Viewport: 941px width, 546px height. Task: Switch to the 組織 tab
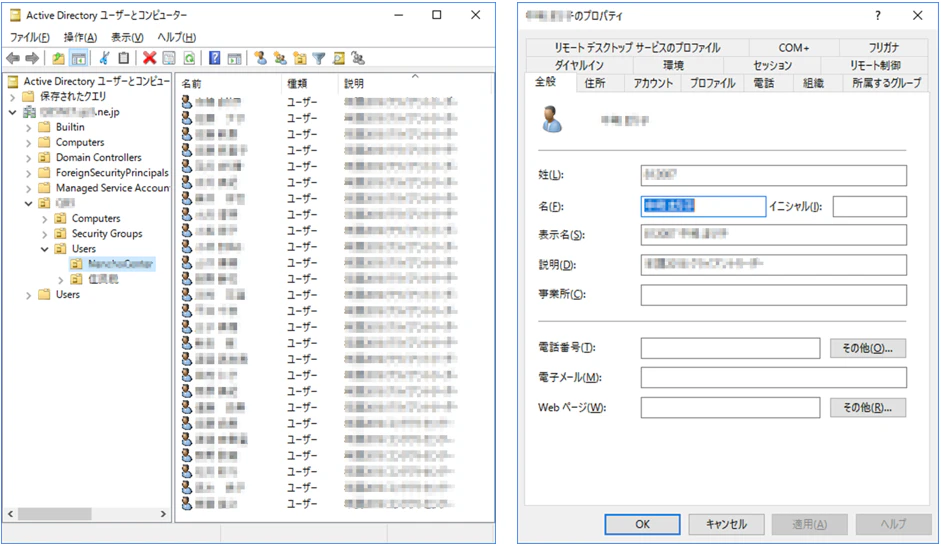(813, 83)
